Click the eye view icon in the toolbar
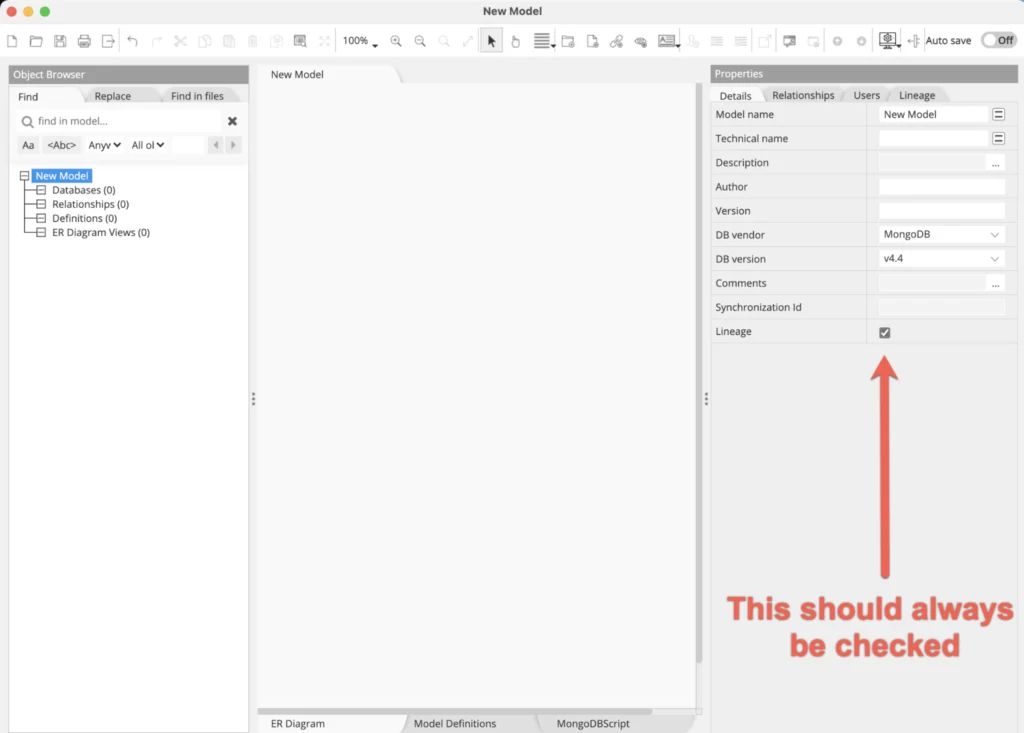The image size is (1024, 733). point(641,41)
